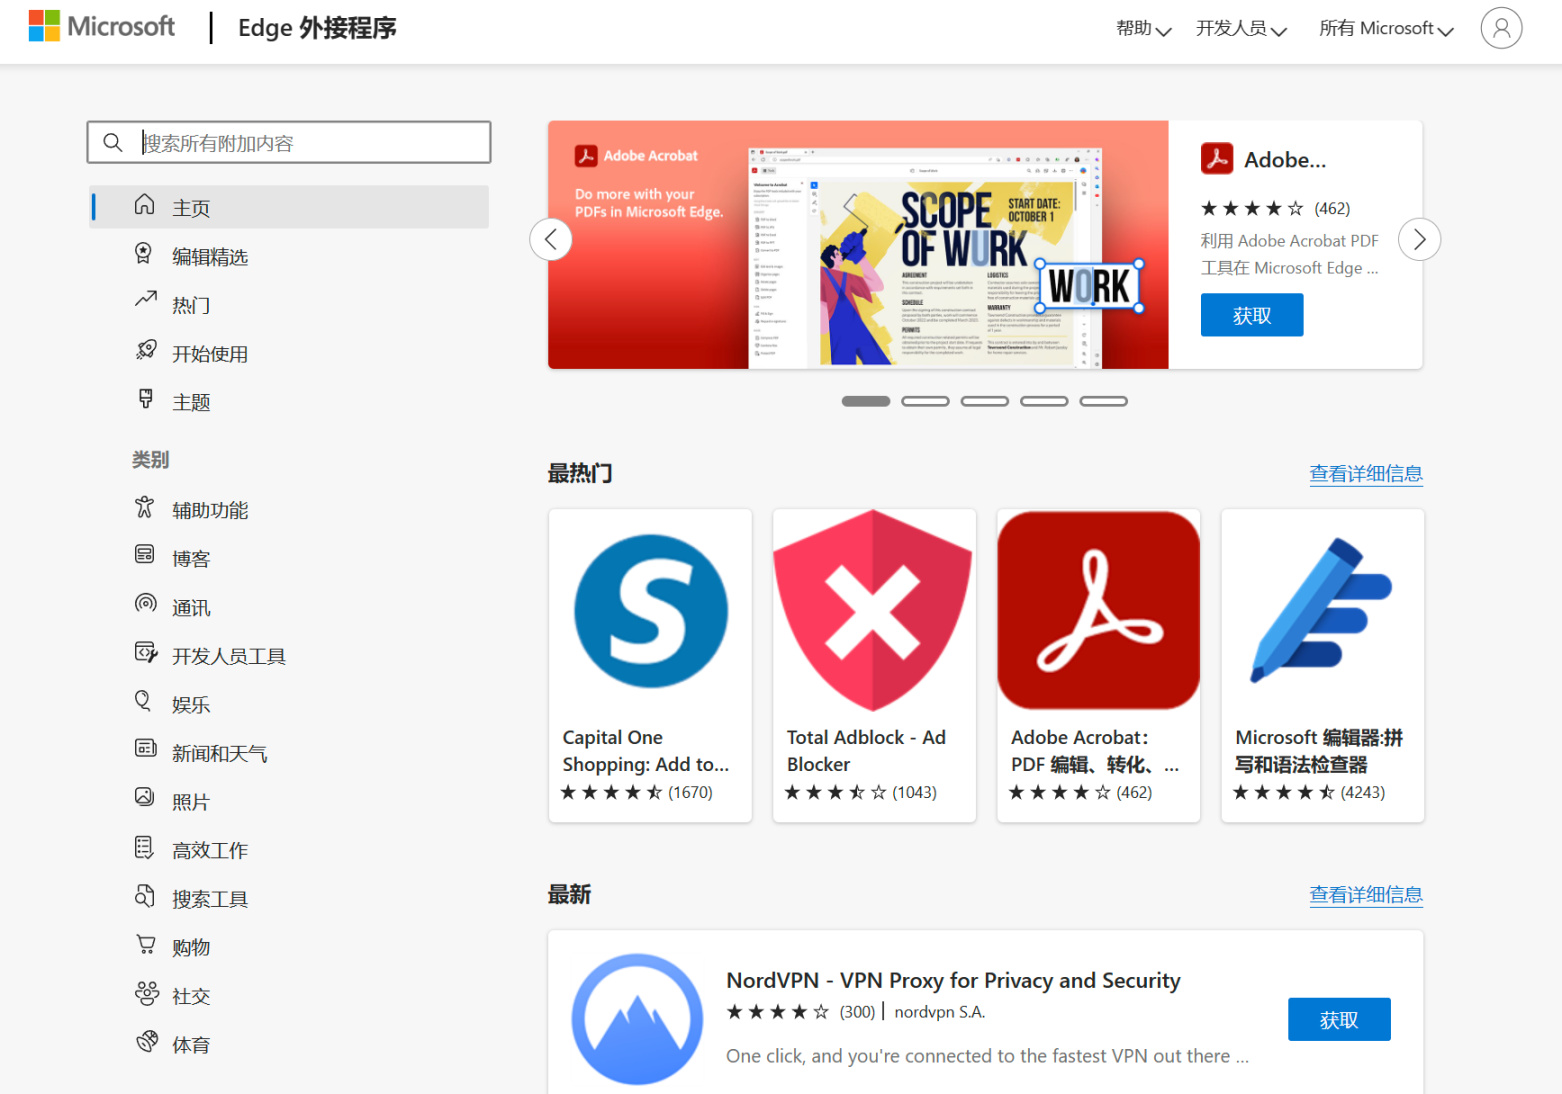Click the 搜索工具 search document icon
Screen dimensions: 1562x1094
click(x=145, y=895)
